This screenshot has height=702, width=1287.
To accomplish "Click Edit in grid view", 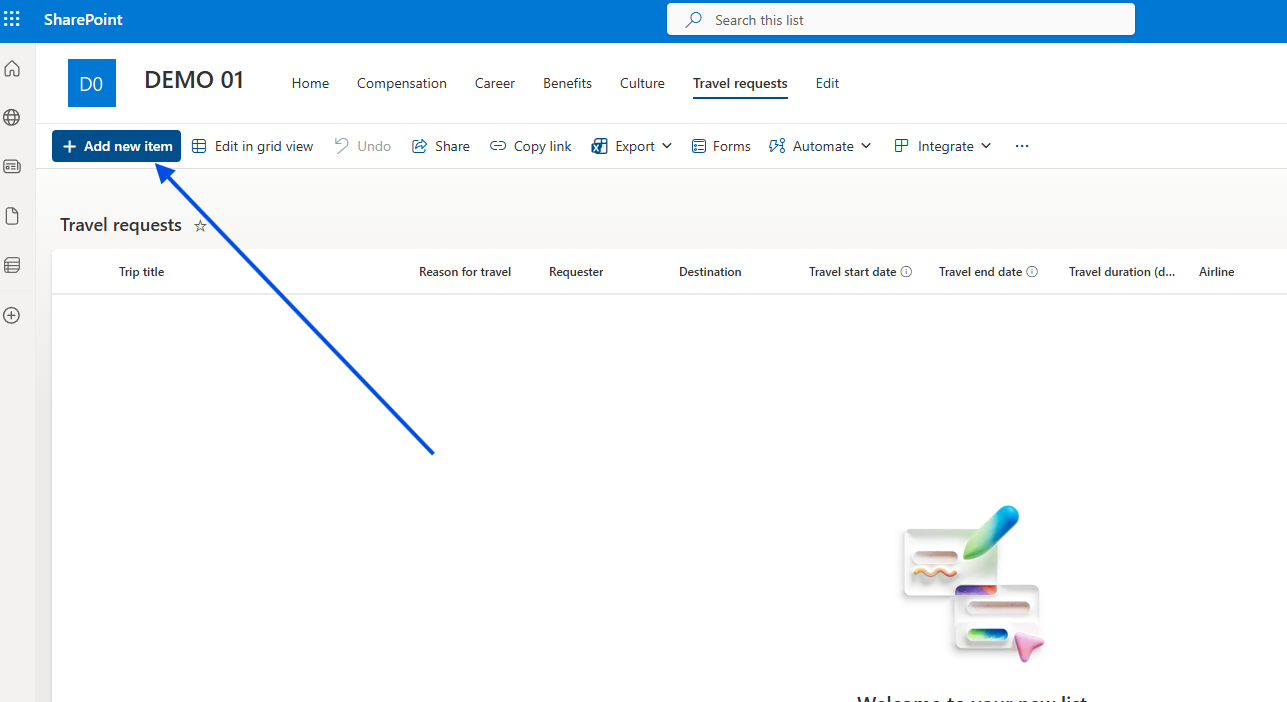I will point(253,146).
